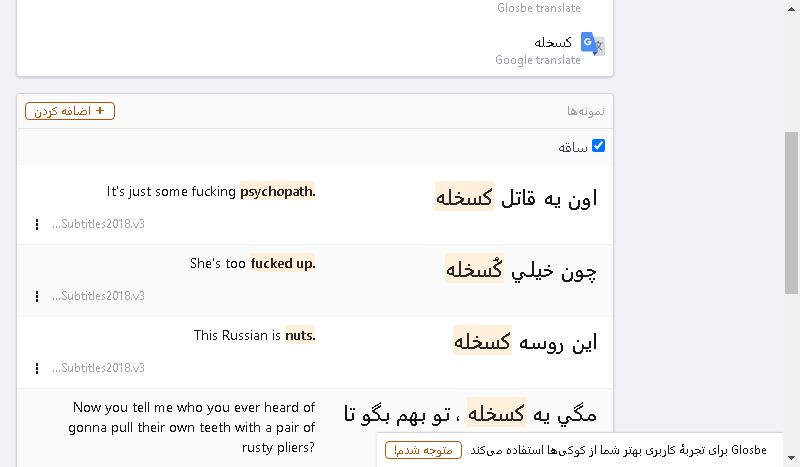Open options menu for fucked up example
Screen dimensions: 800x467
click(x=37, y=297)
